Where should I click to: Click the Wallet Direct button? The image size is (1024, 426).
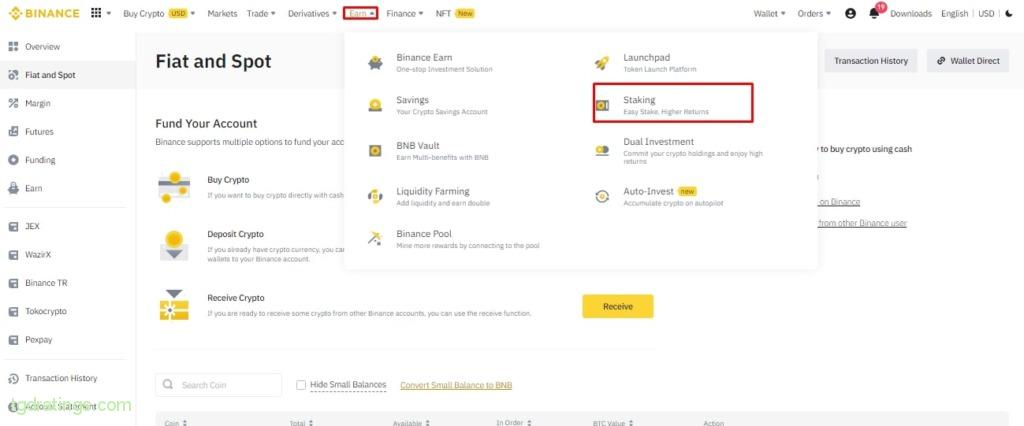pyautogui.click(x=968, y=61)
